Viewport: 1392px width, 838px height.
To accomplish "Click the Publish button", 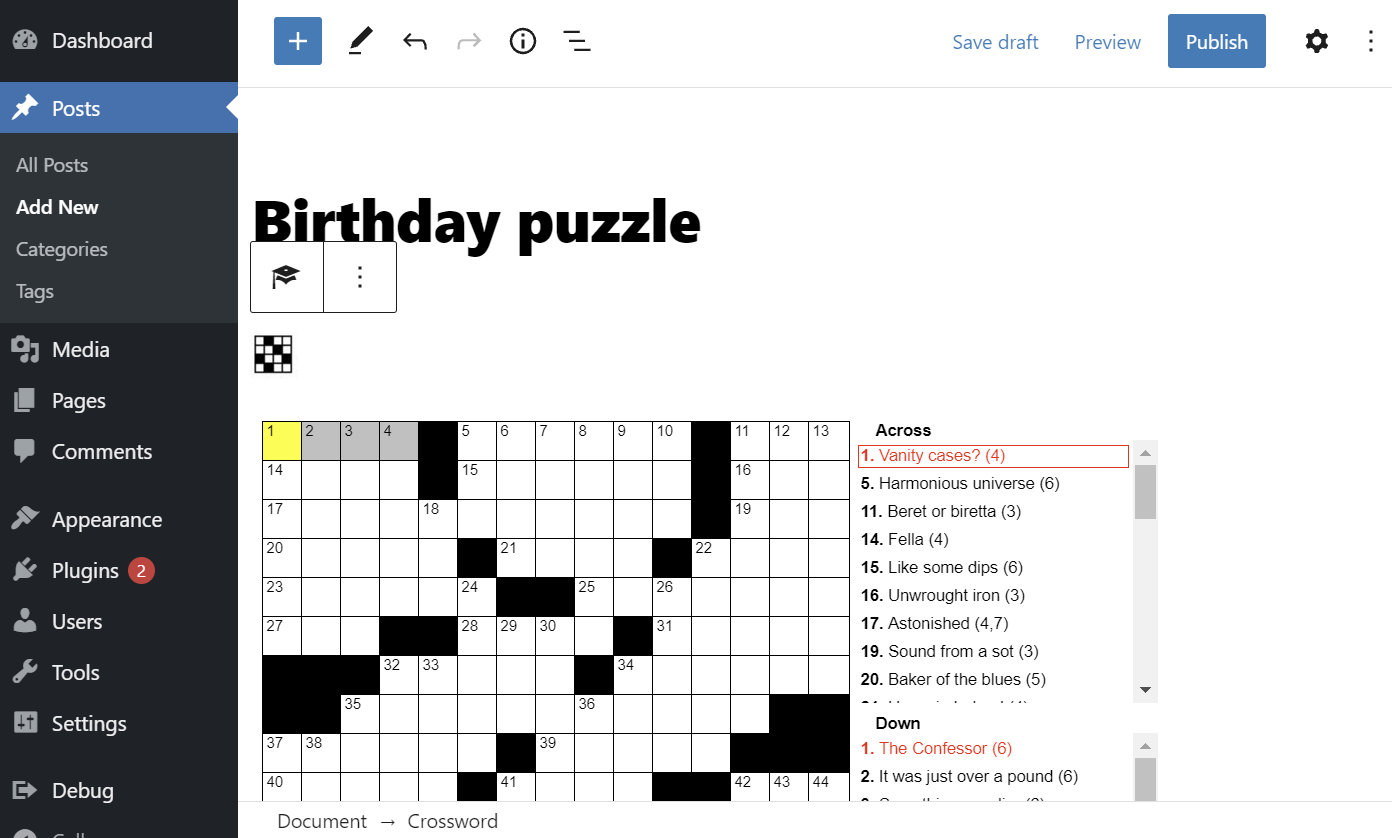I will tap(1216, 42).
